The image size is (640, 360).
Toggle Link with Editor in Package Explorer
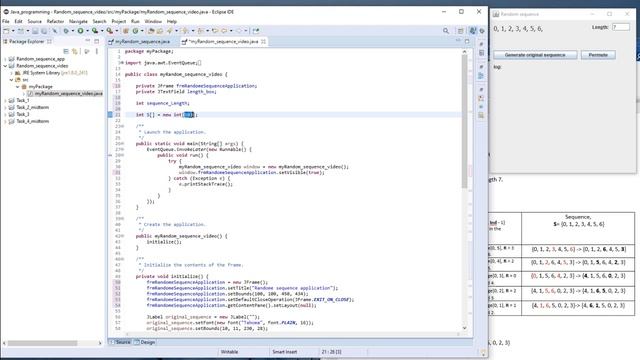pyautogui.click(x=75, y=51)
